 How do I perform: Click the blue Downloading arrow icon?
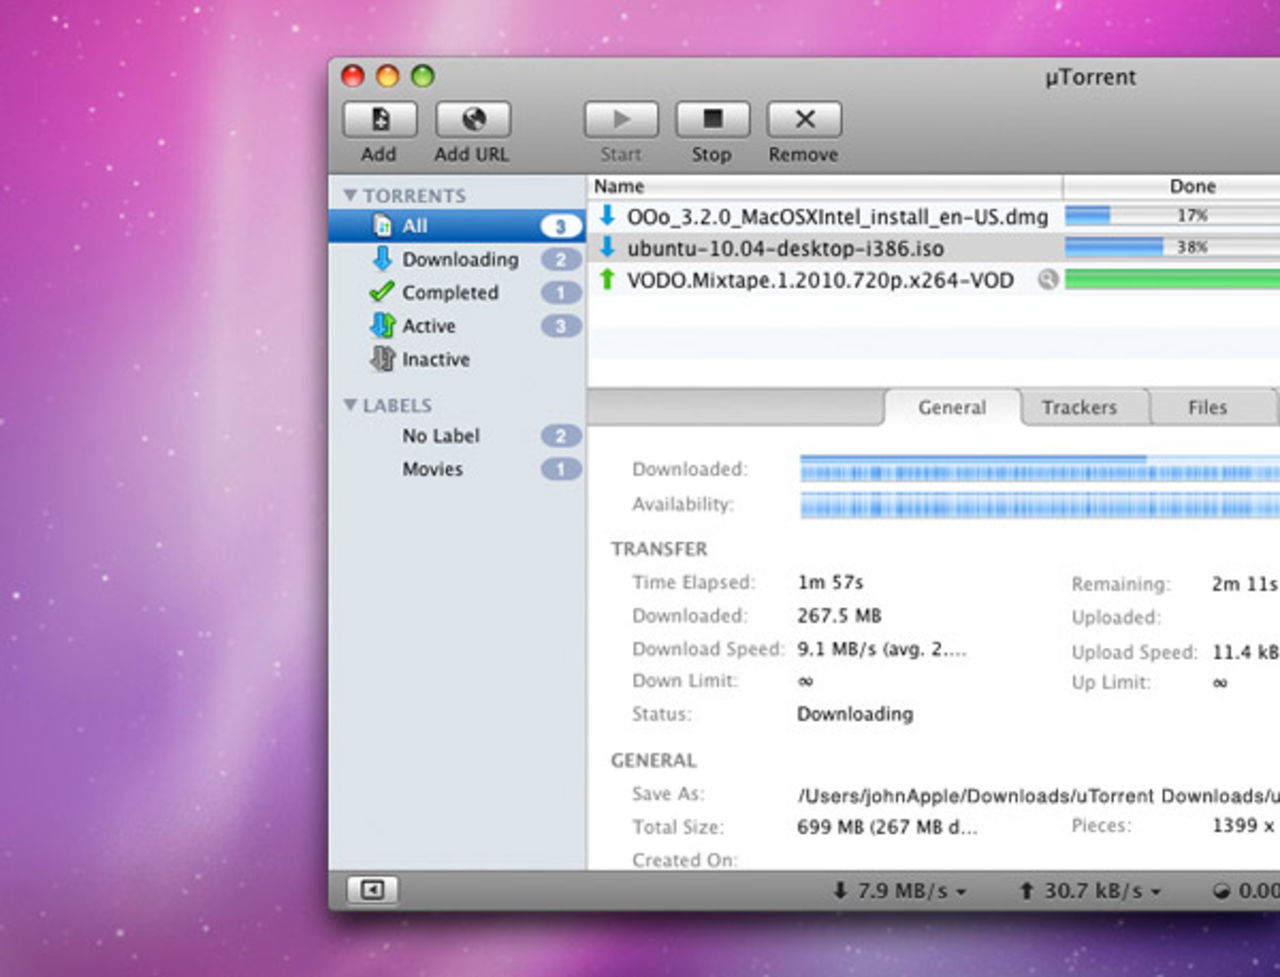click(383, 259)
